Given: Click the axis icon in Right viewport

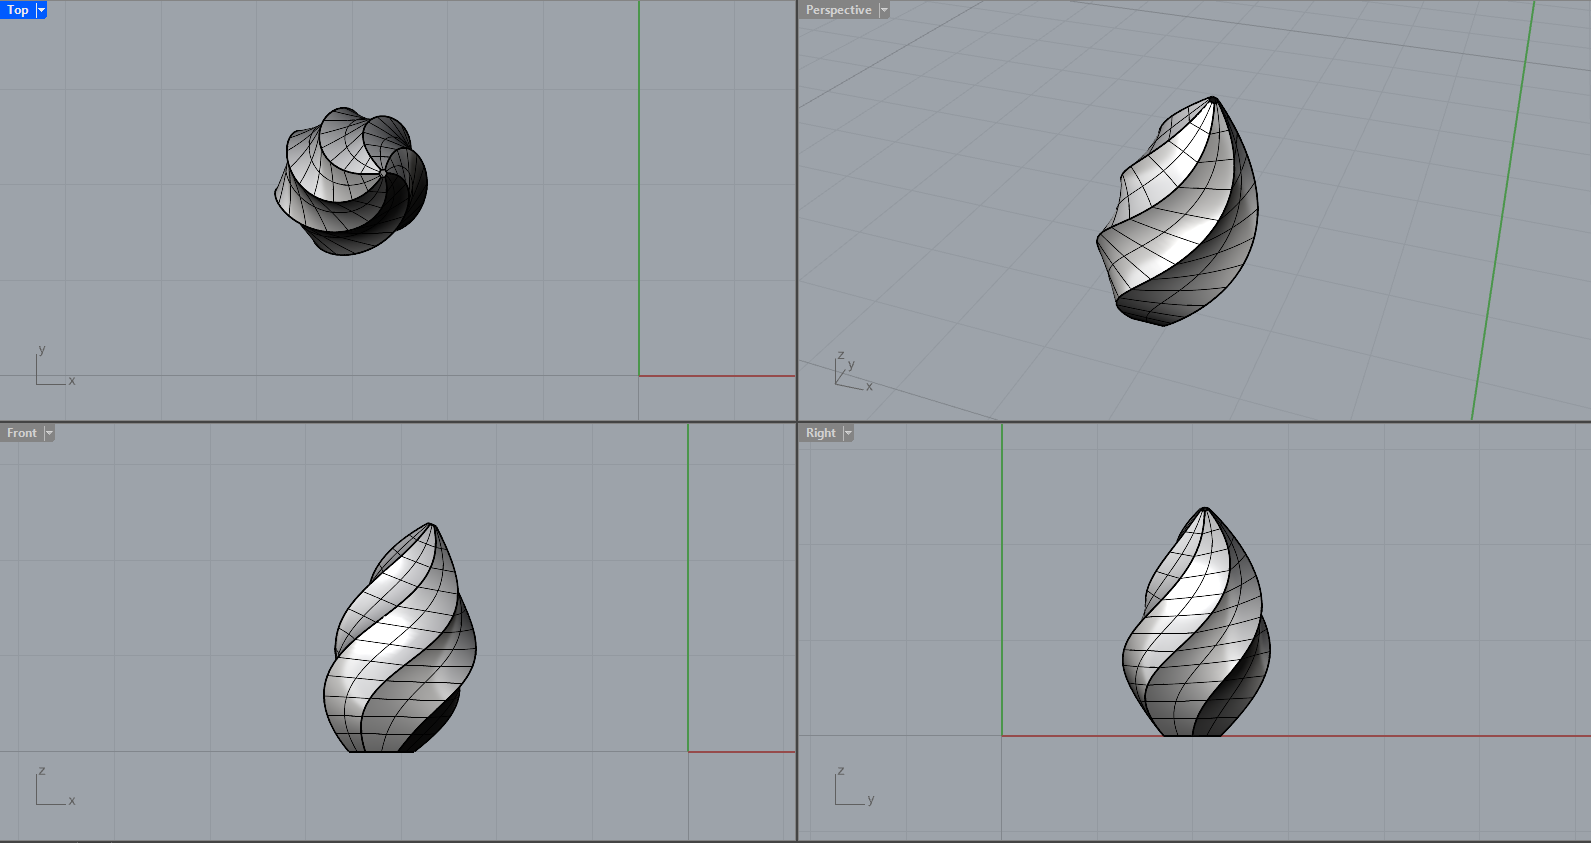Looking at the screenshot, I should [x=855, y=786].
